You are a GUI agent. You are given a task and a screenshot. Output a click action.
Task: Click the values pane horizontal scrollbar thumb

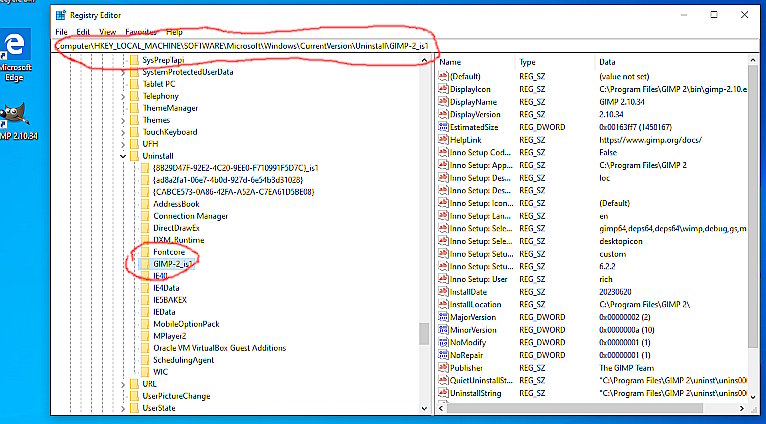click(574, 408)
